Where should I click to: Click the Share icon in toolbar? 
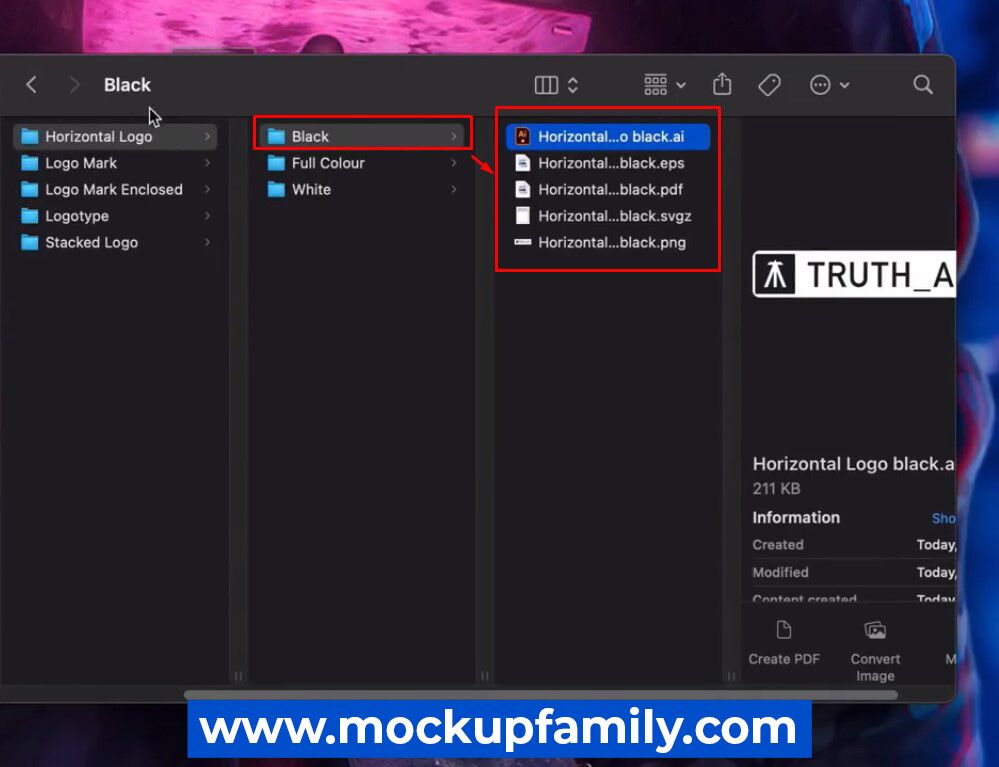(722, 85)
